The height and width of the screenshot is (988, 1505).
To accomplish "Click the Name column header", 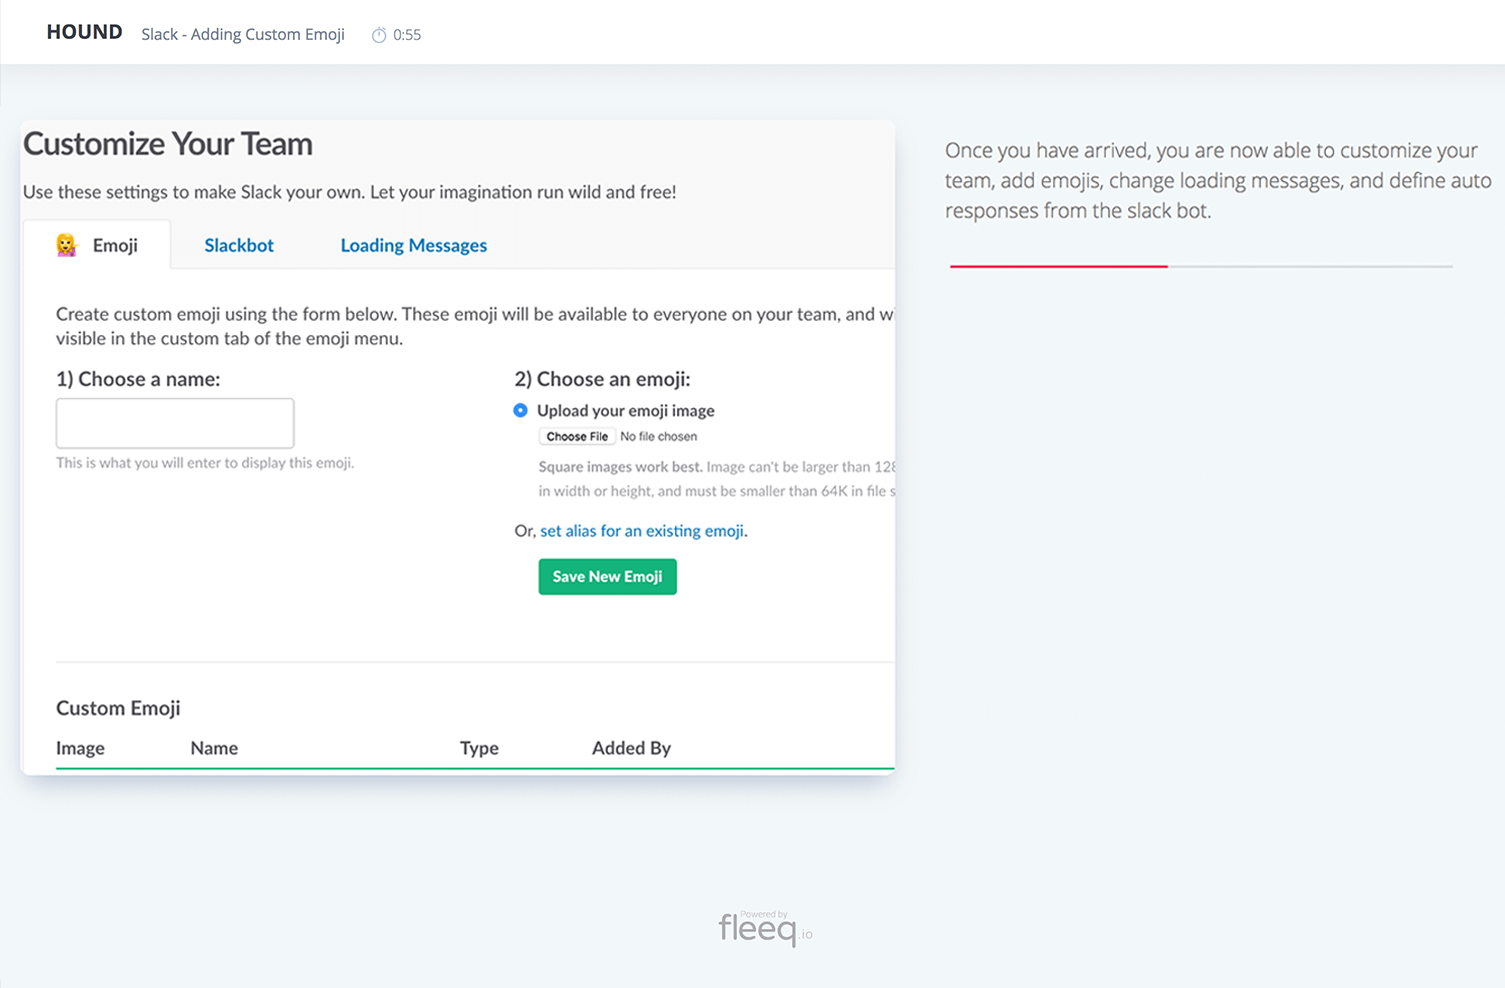I will tap(214, 748).
